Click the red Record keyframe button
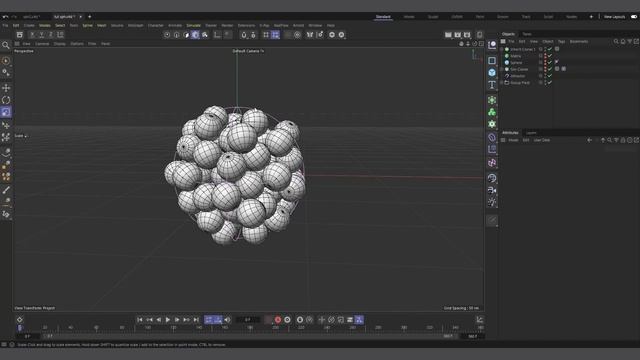 tap(278, 320)
